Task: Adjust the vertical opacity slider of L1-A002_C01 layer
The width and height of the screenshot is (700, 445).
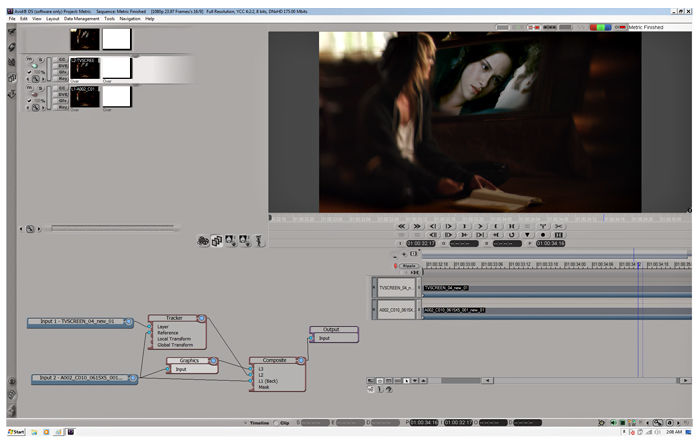Action: [49, 98]
